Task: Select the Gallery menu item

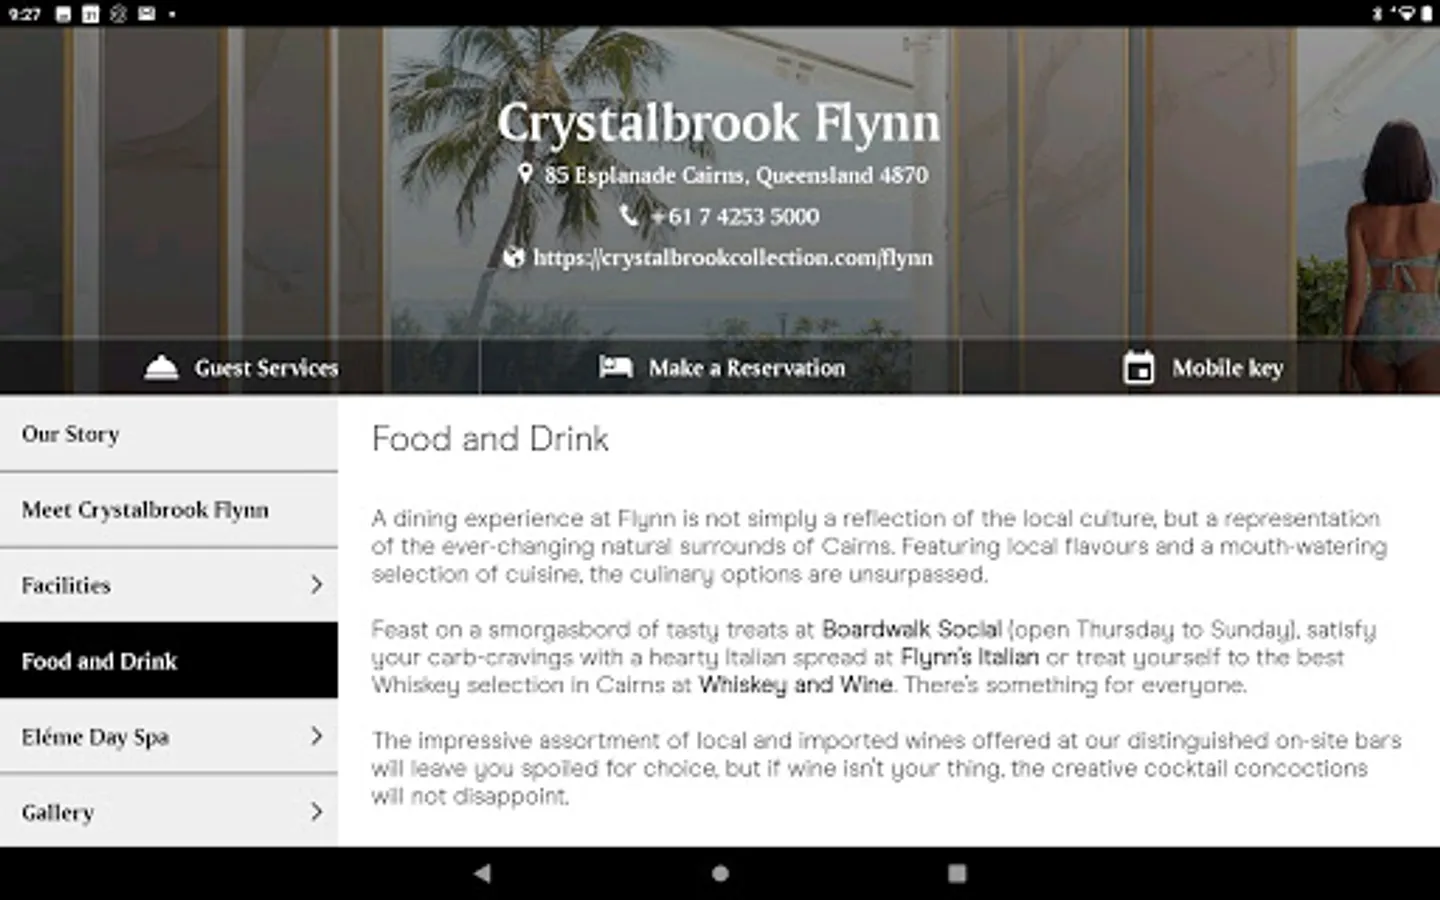Action: (x=169, y=812)
